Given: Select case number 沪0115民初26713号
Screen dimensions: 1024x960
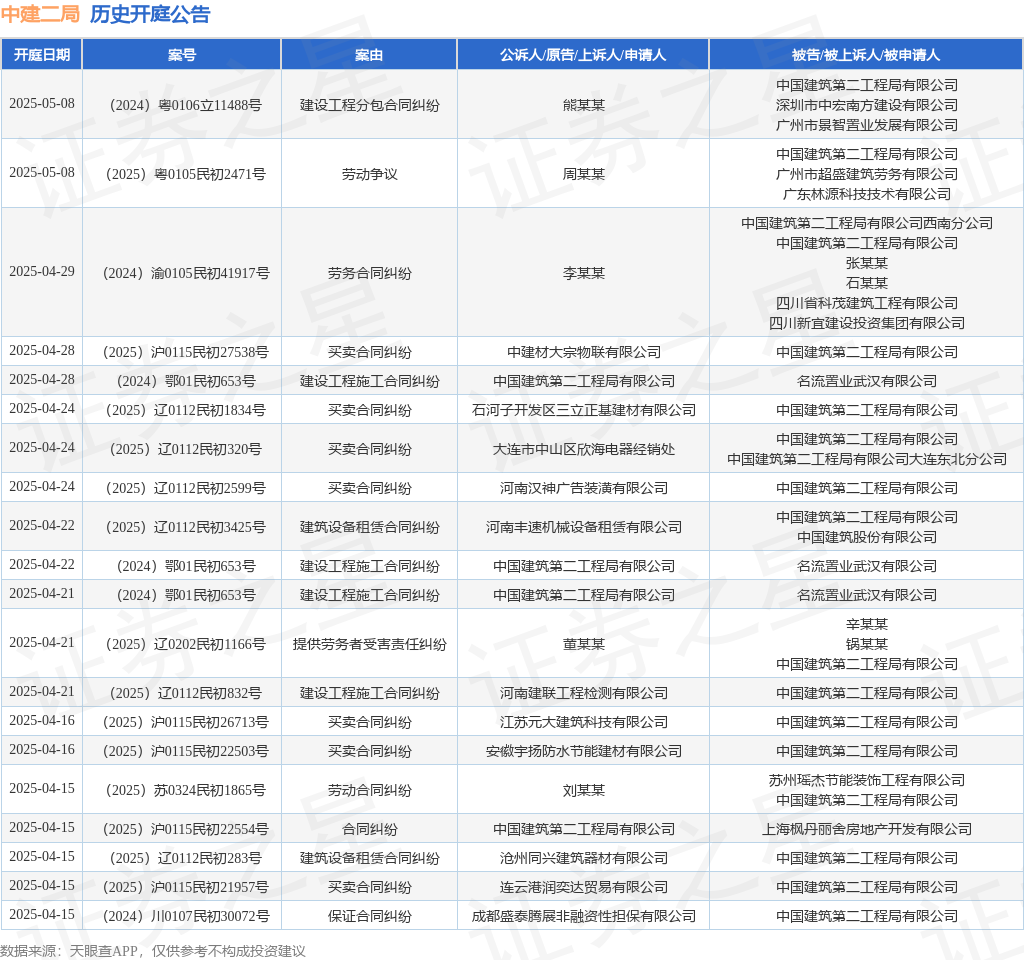Looking at the screenshot, I should click(185, 722).
